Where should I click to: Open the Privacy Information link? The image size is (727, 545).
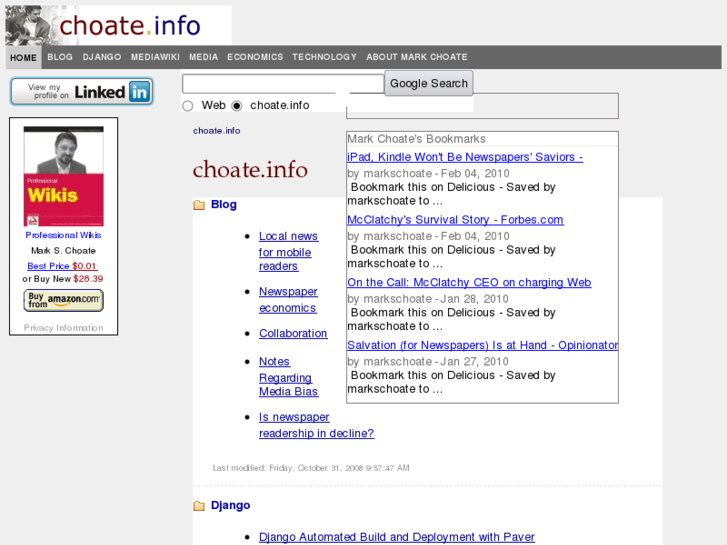(x=64, y=328)
